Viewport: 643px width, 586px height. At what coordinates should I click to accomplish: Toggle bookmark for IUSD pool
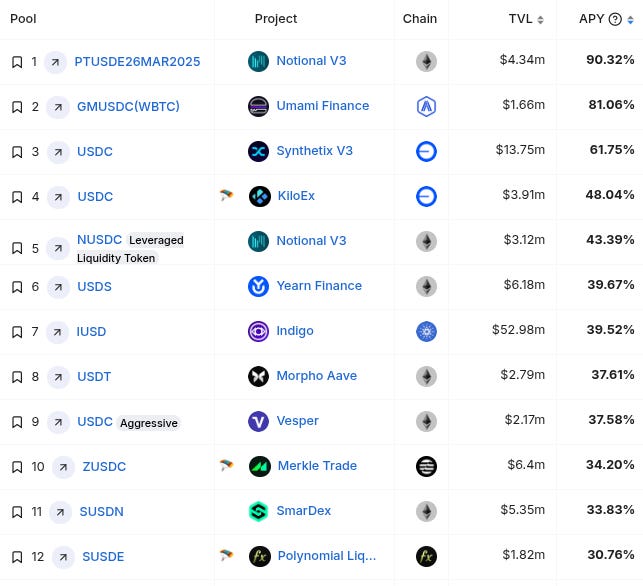(x=17, y=332)
